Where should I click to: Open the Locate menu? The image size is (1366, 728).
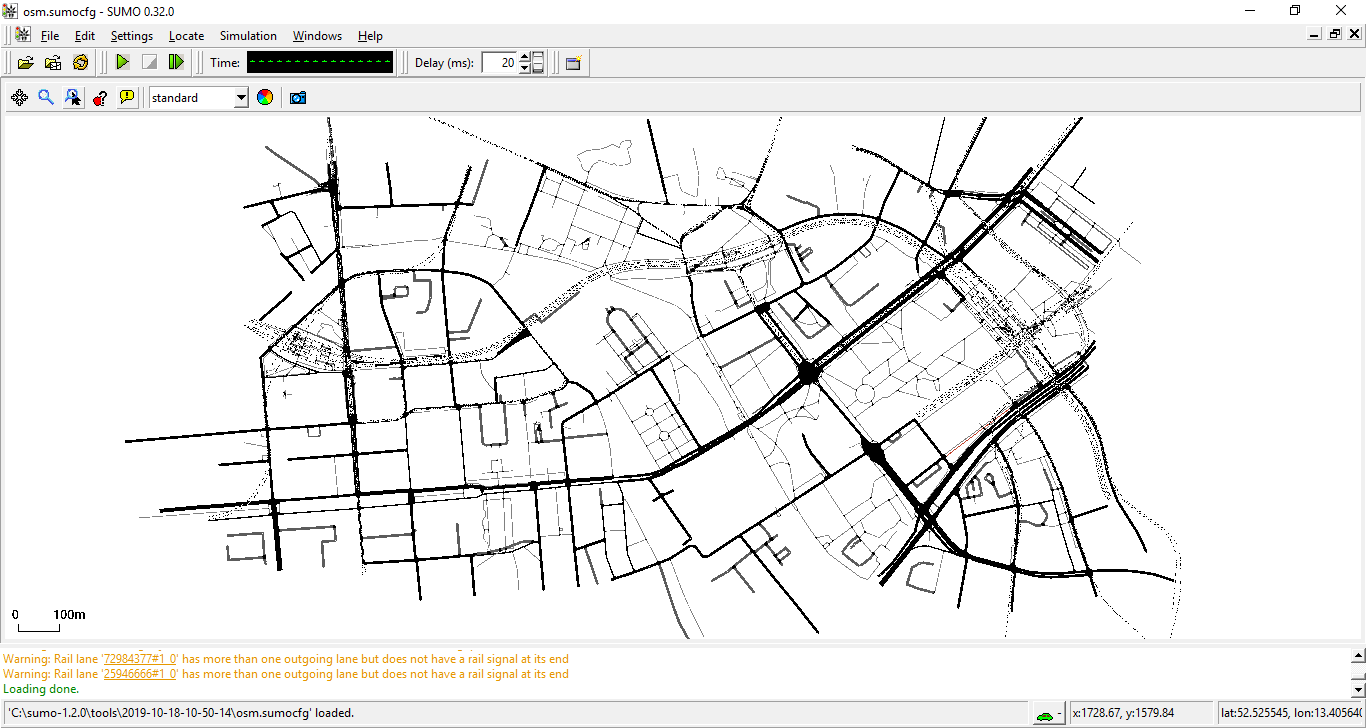[x=186, y=36]
